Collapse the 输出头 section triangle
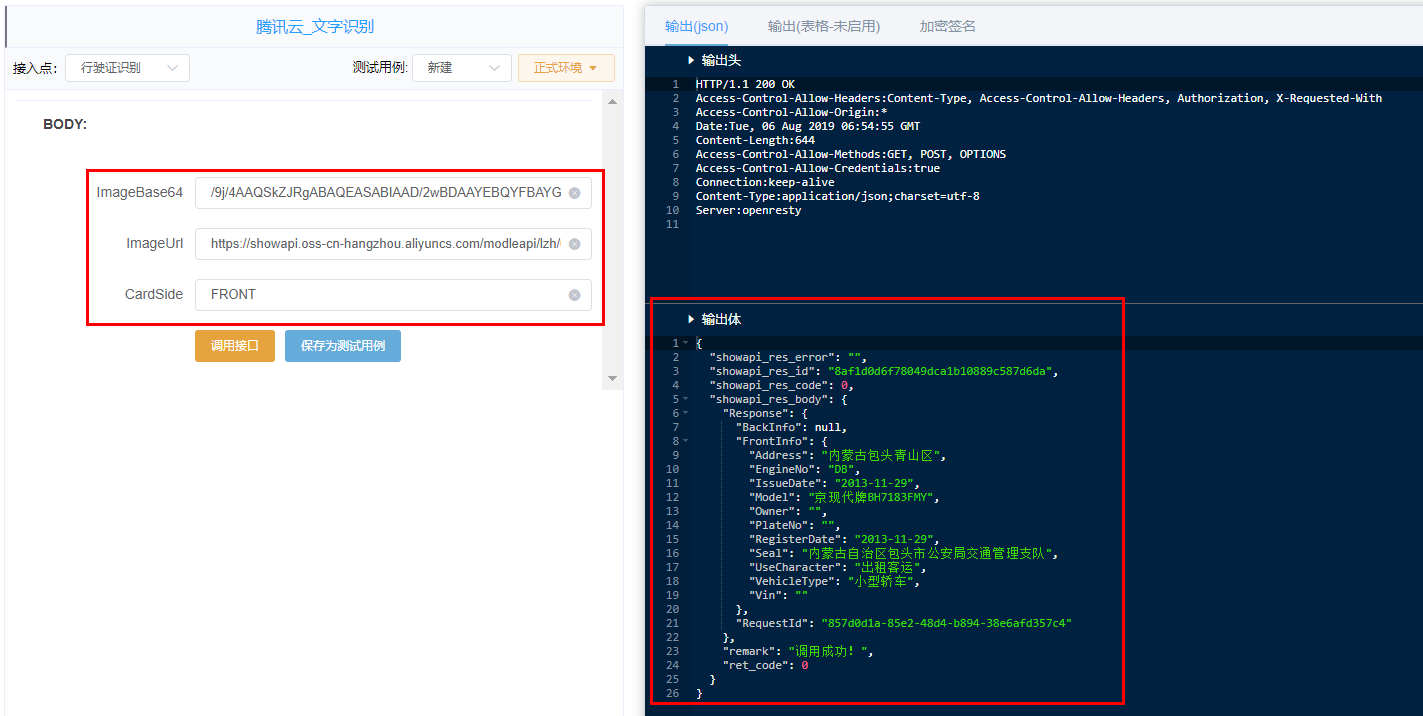 pos(691,61)
